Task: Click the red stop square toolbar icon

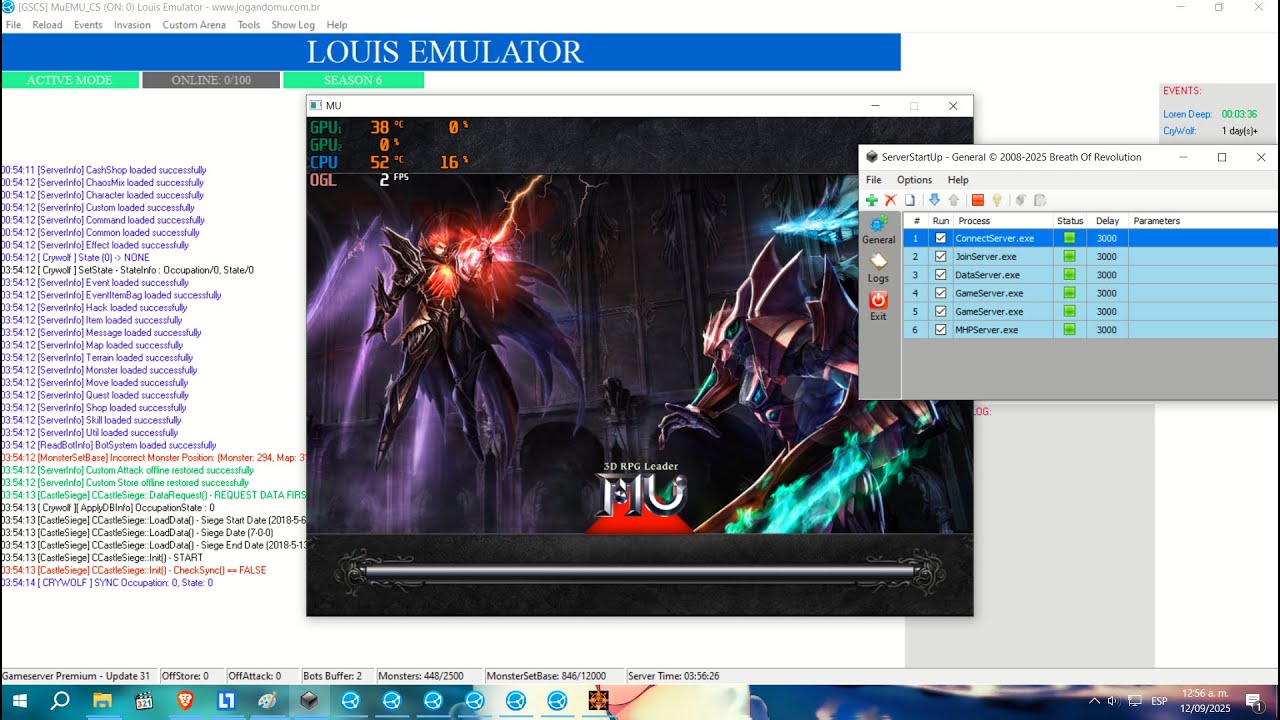Action: coord(978,200)
